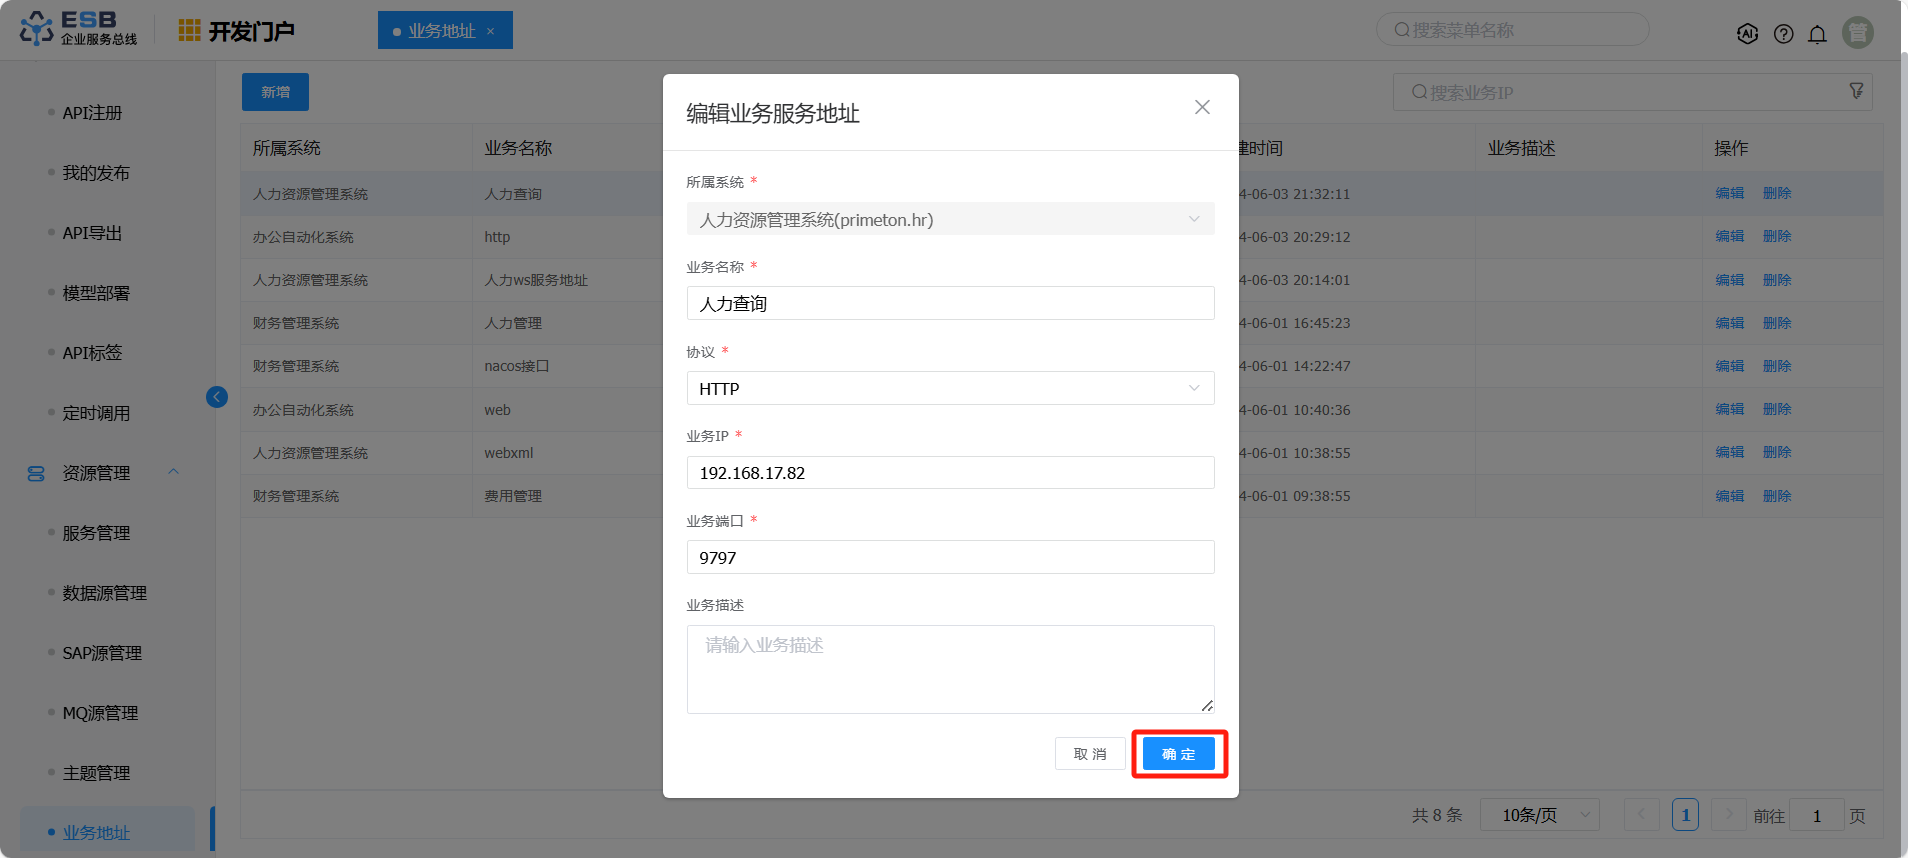Click the filter funnel icon
Viewport: 1908px width, 858px height.
[x=1856, y=91]
